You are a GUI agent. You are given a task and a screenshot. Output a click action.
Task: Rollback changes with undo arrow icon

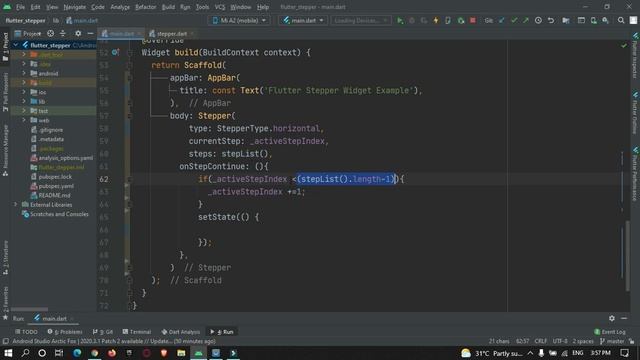pyautogui.click(x=551, y=20)
